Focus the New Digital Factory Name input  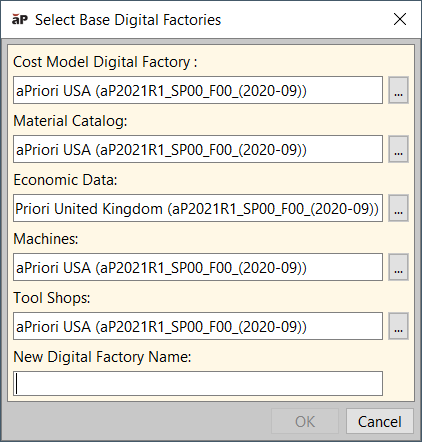point(198,384)
